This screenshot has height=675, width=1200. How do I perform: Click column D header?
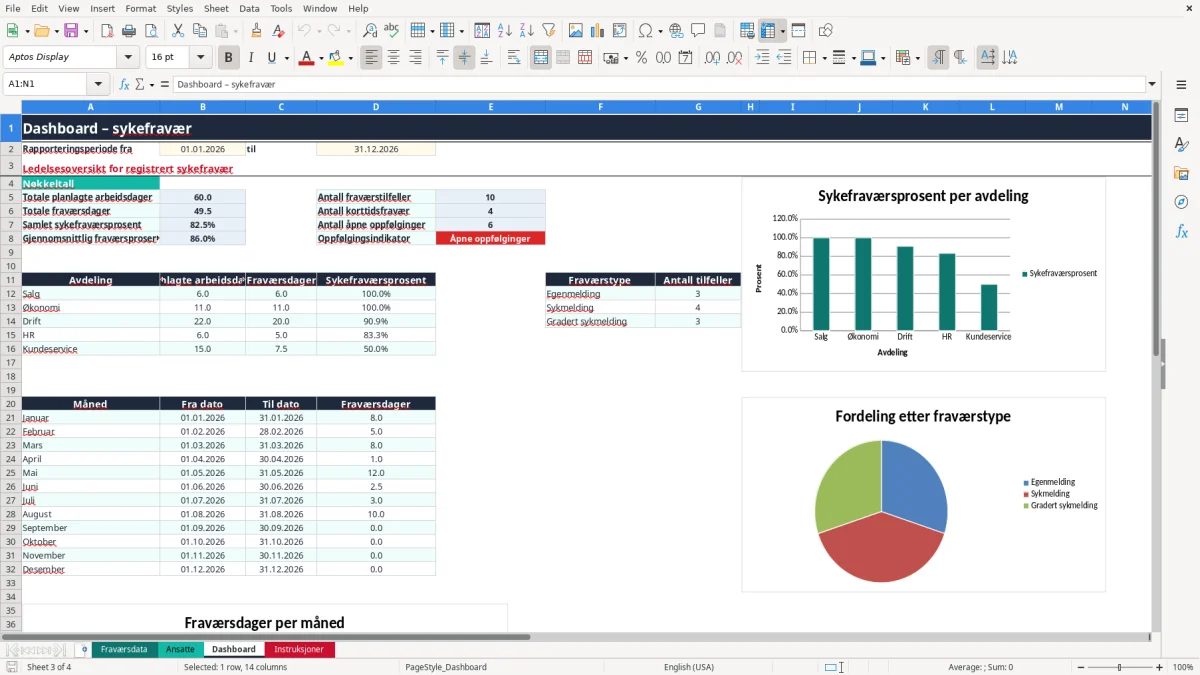coord(376,106)
